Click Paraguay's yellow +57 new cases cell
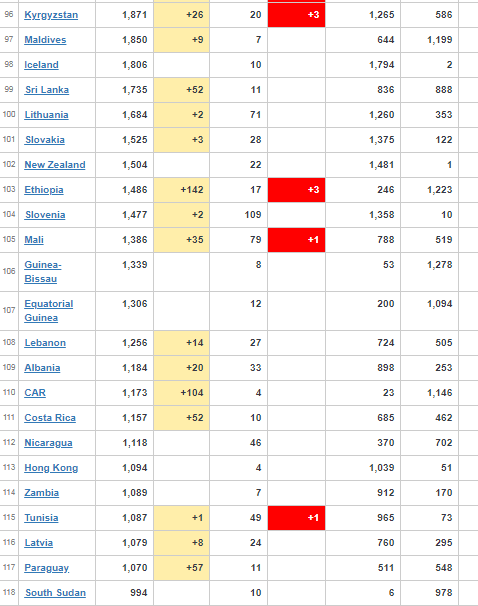 click(182, 568)
